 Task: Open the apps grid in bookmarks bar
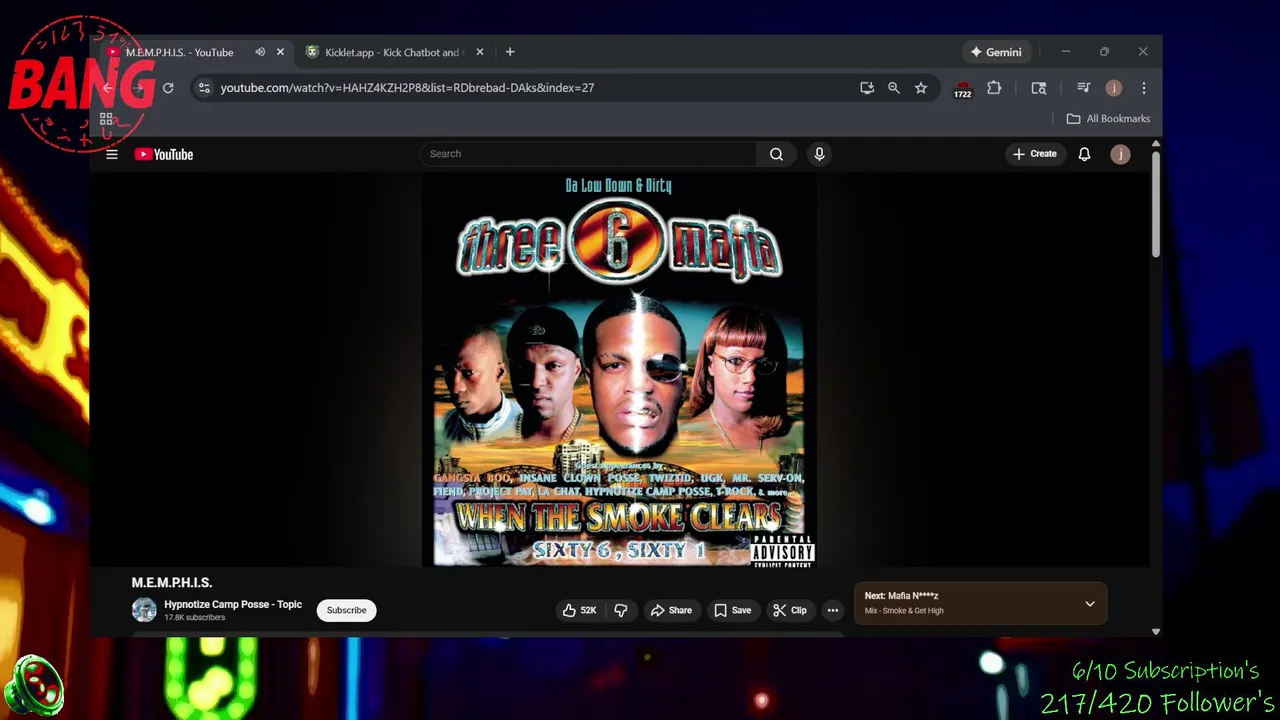[x=106, y=118]
